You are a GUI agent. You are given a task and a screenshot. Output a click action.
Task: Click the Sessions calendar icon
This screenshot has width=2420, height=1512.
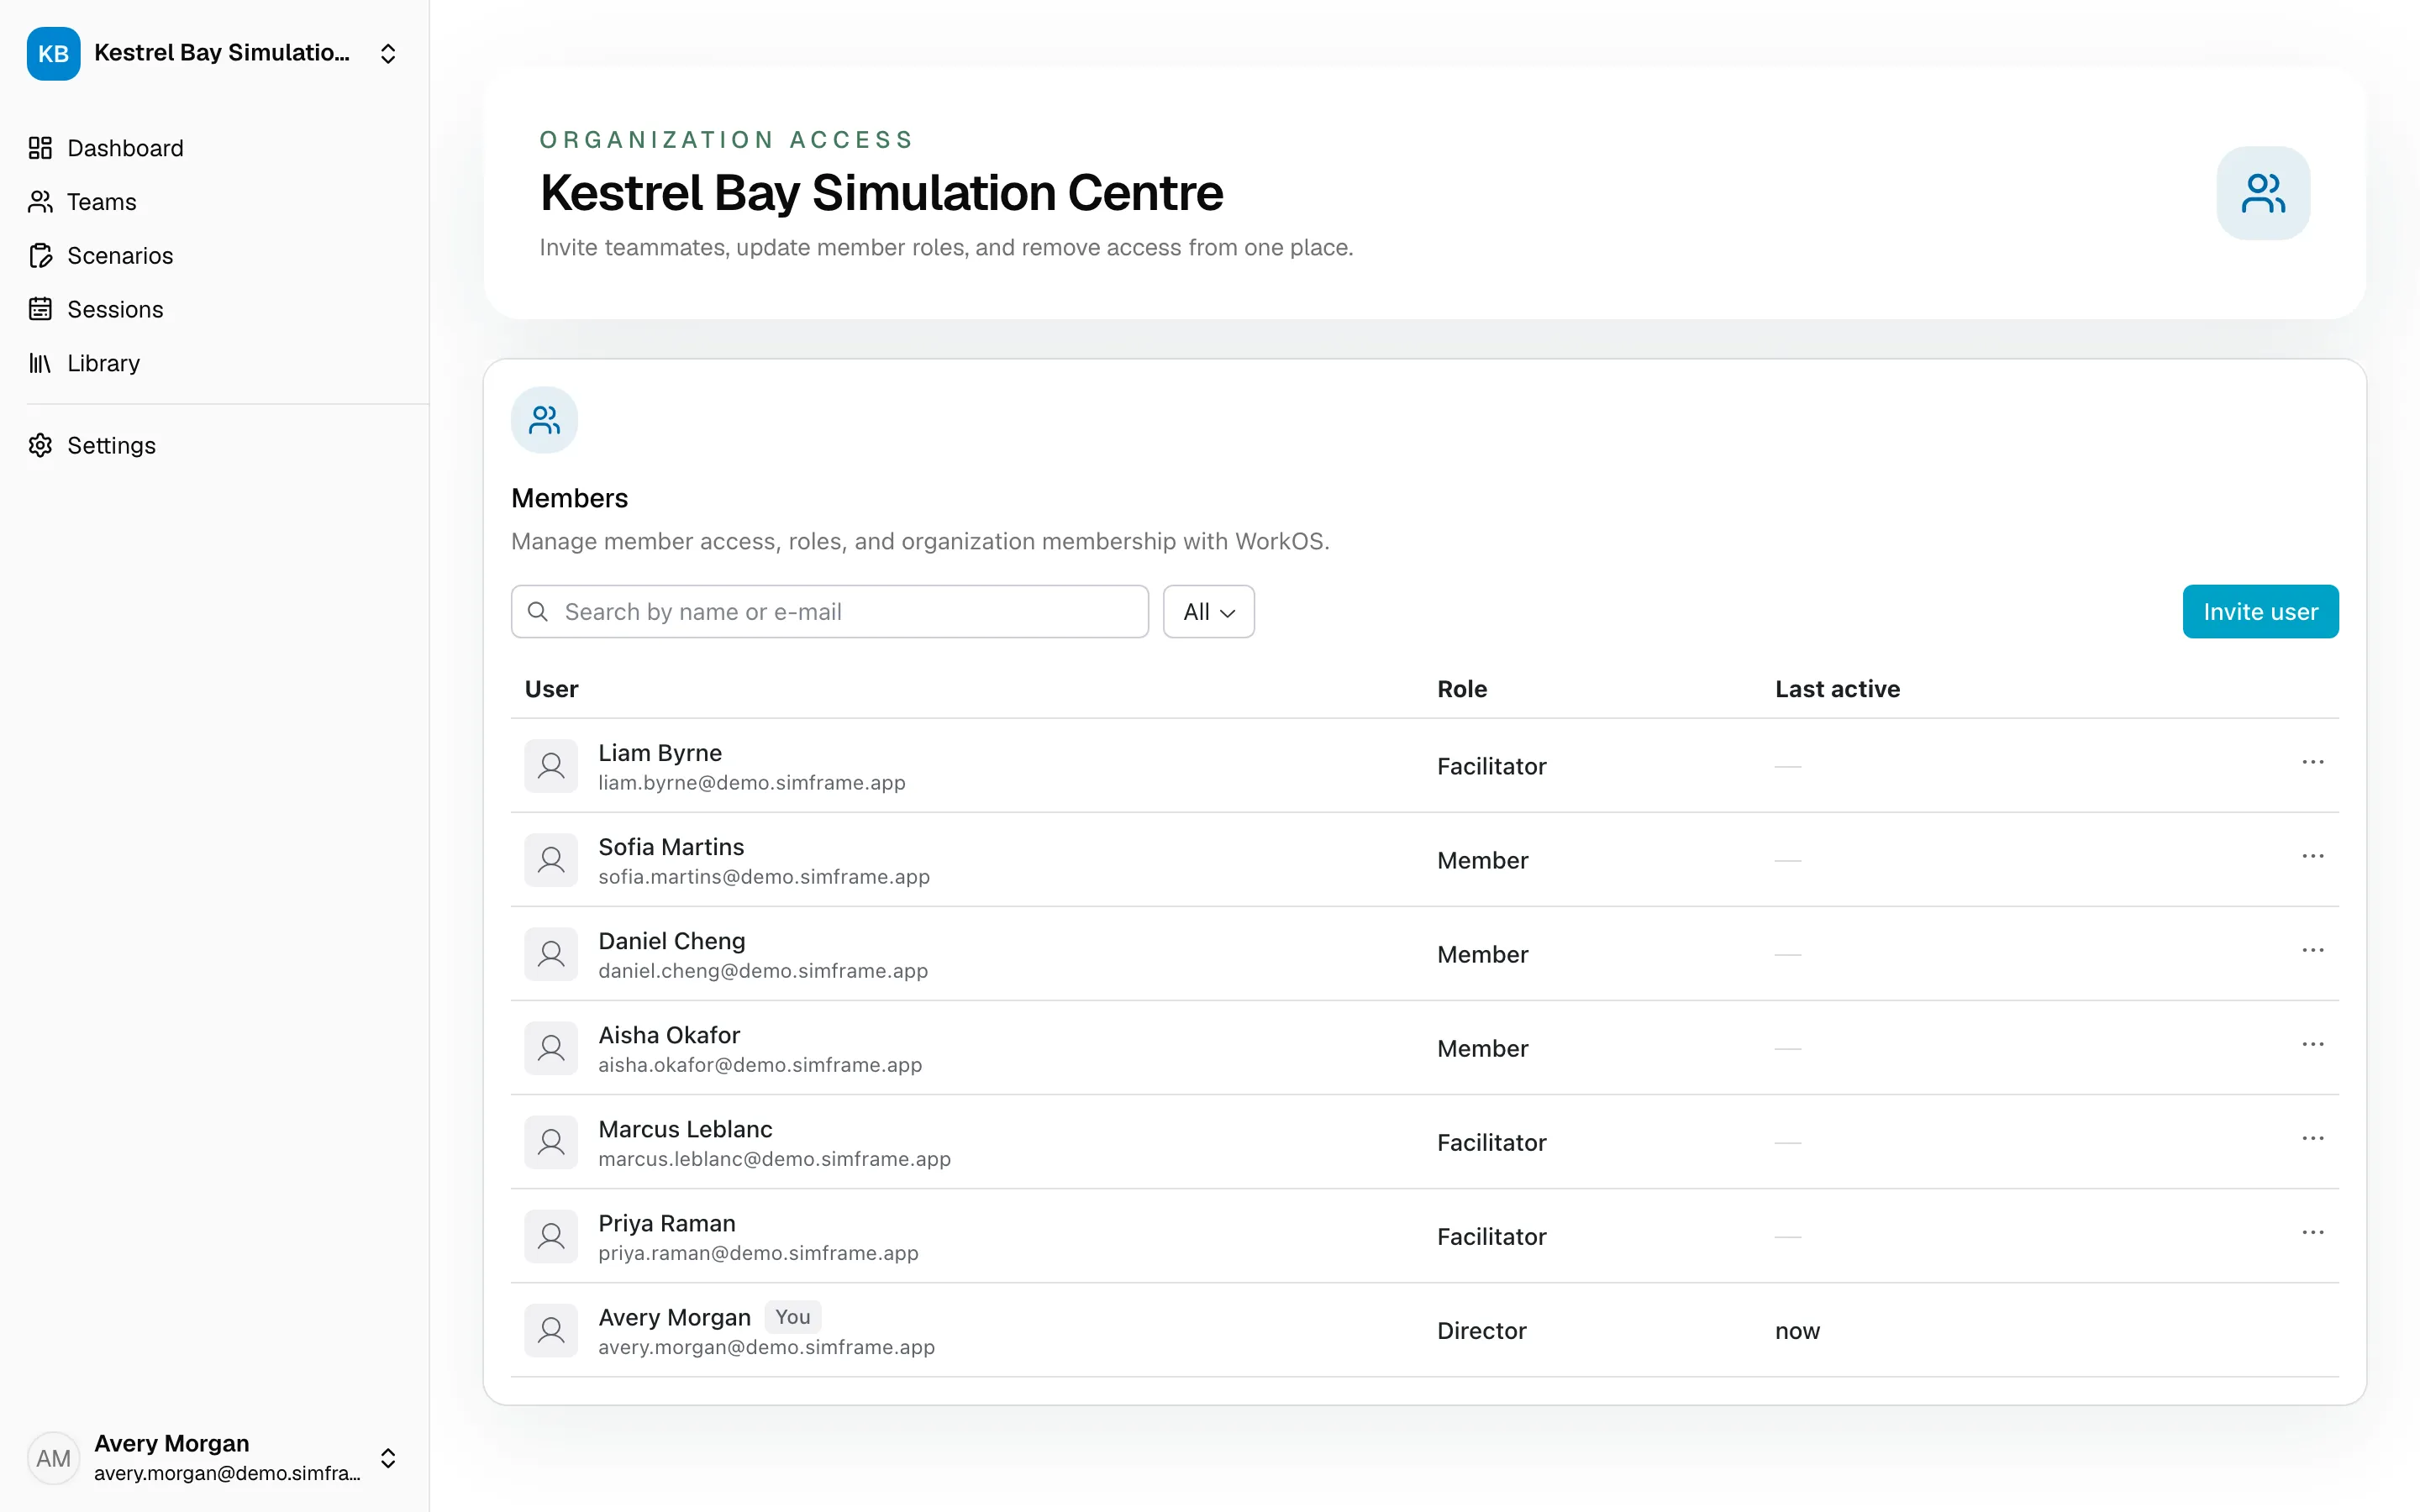[40, 309]
